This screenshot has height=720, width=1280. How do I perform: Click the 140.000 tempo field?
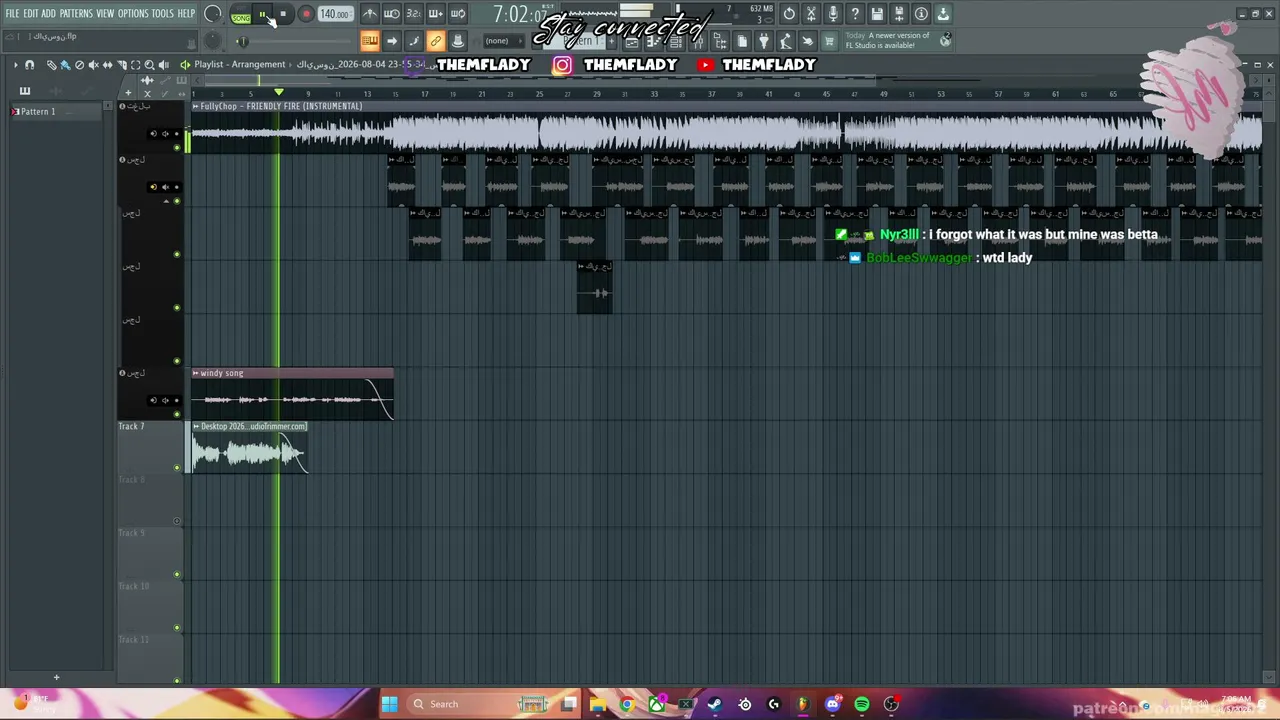click(335, 15)
